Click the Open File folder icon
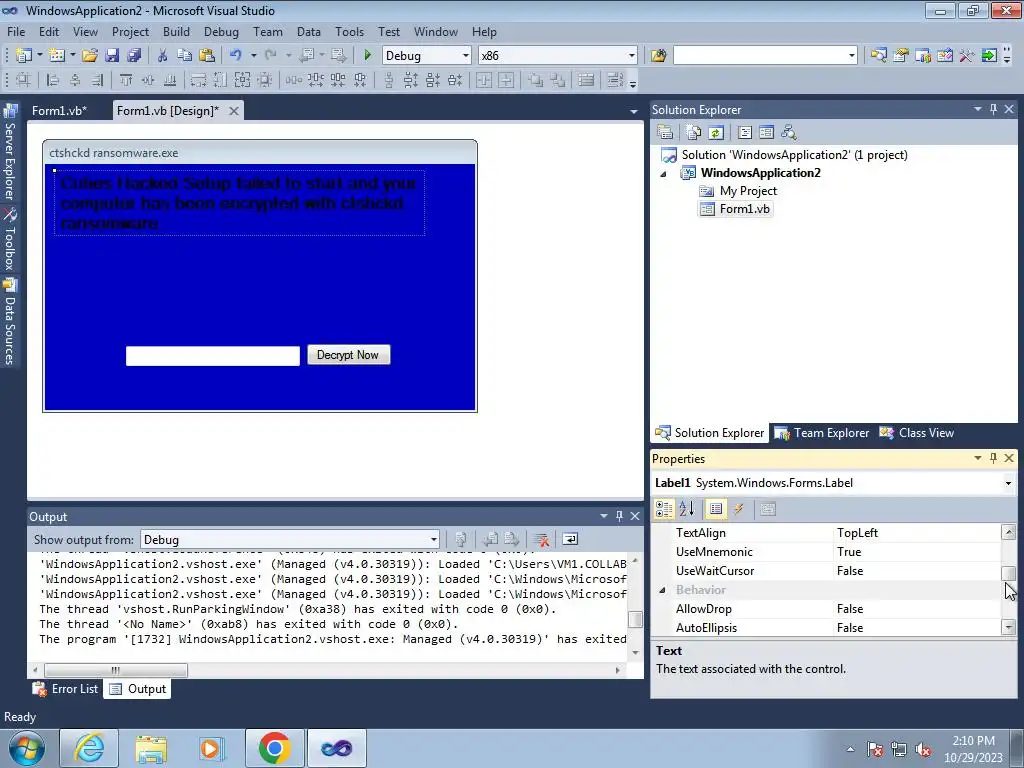Image resolution: width=1024 pixels, height=768 pixels. (x=89, y=56)
